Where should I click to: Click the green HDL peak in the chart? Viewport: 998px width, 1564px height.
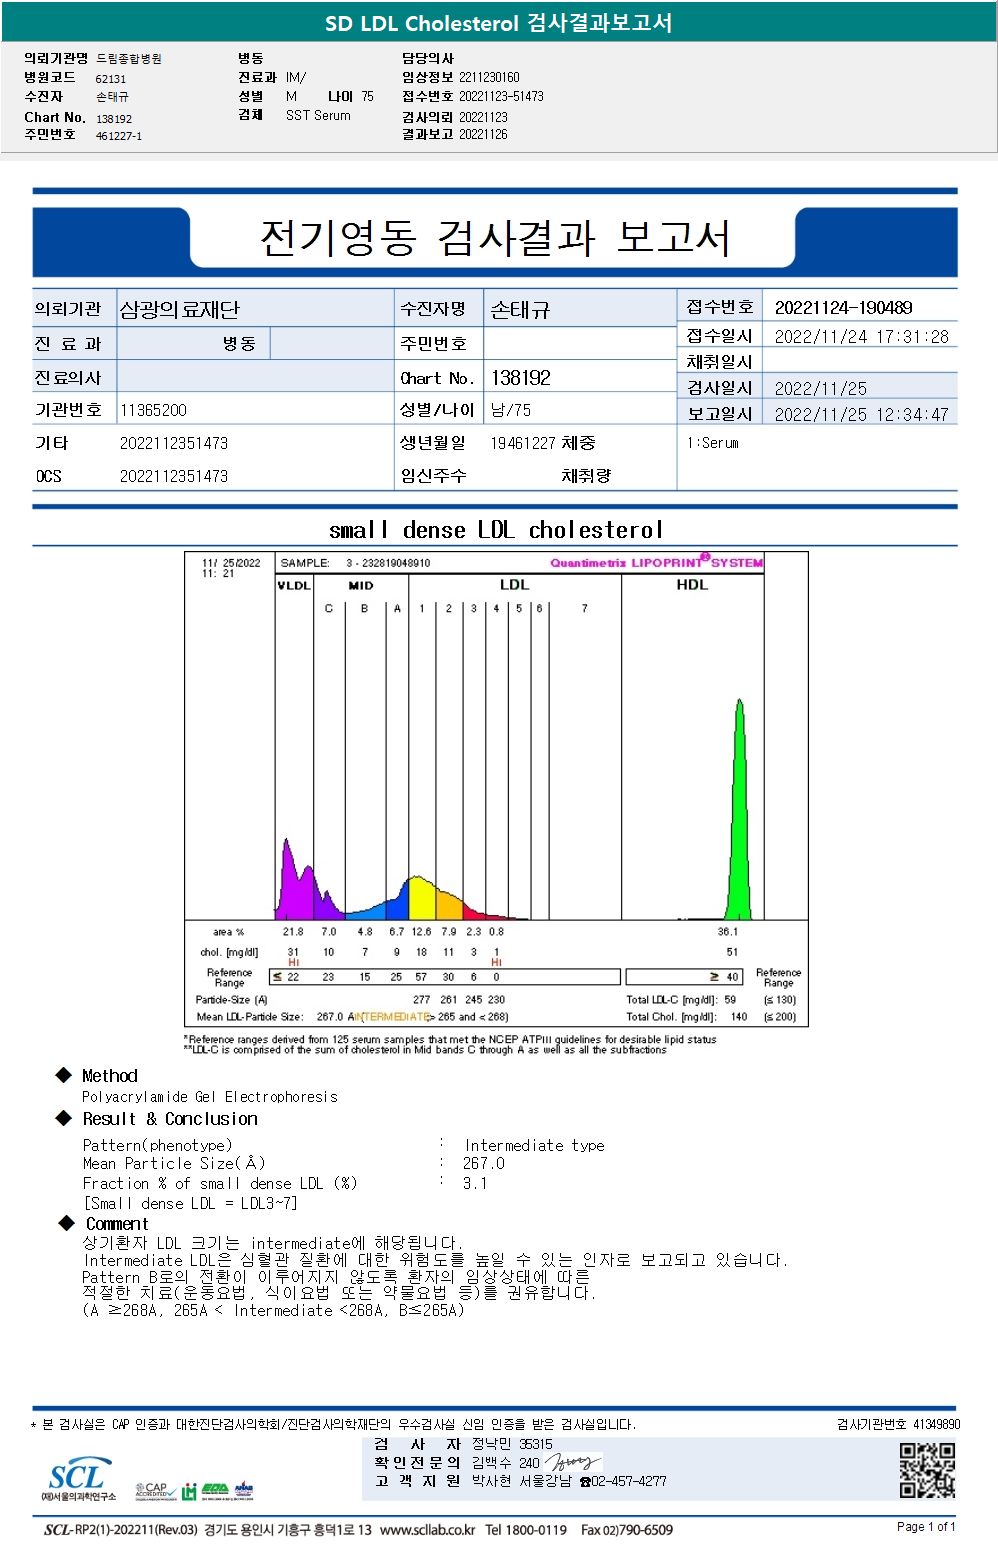click(739, 810)
